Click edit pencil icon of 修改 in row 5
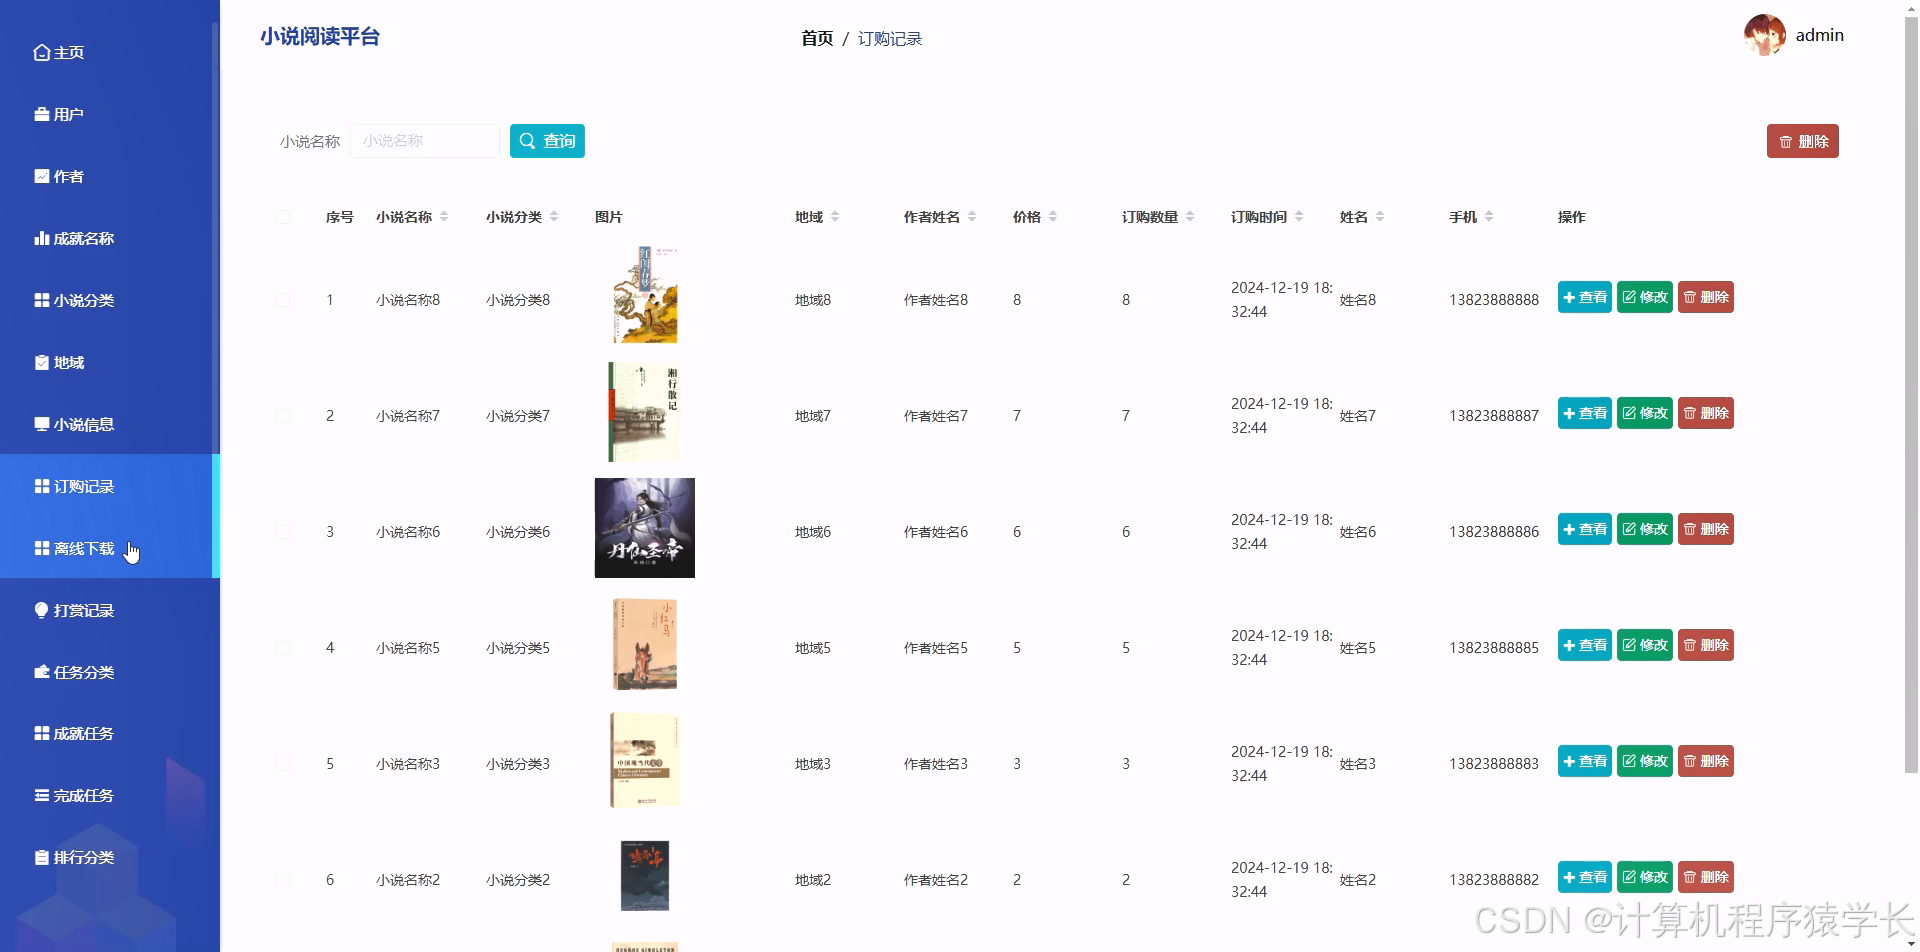 pyautogui.click(x=1629, y=761)
